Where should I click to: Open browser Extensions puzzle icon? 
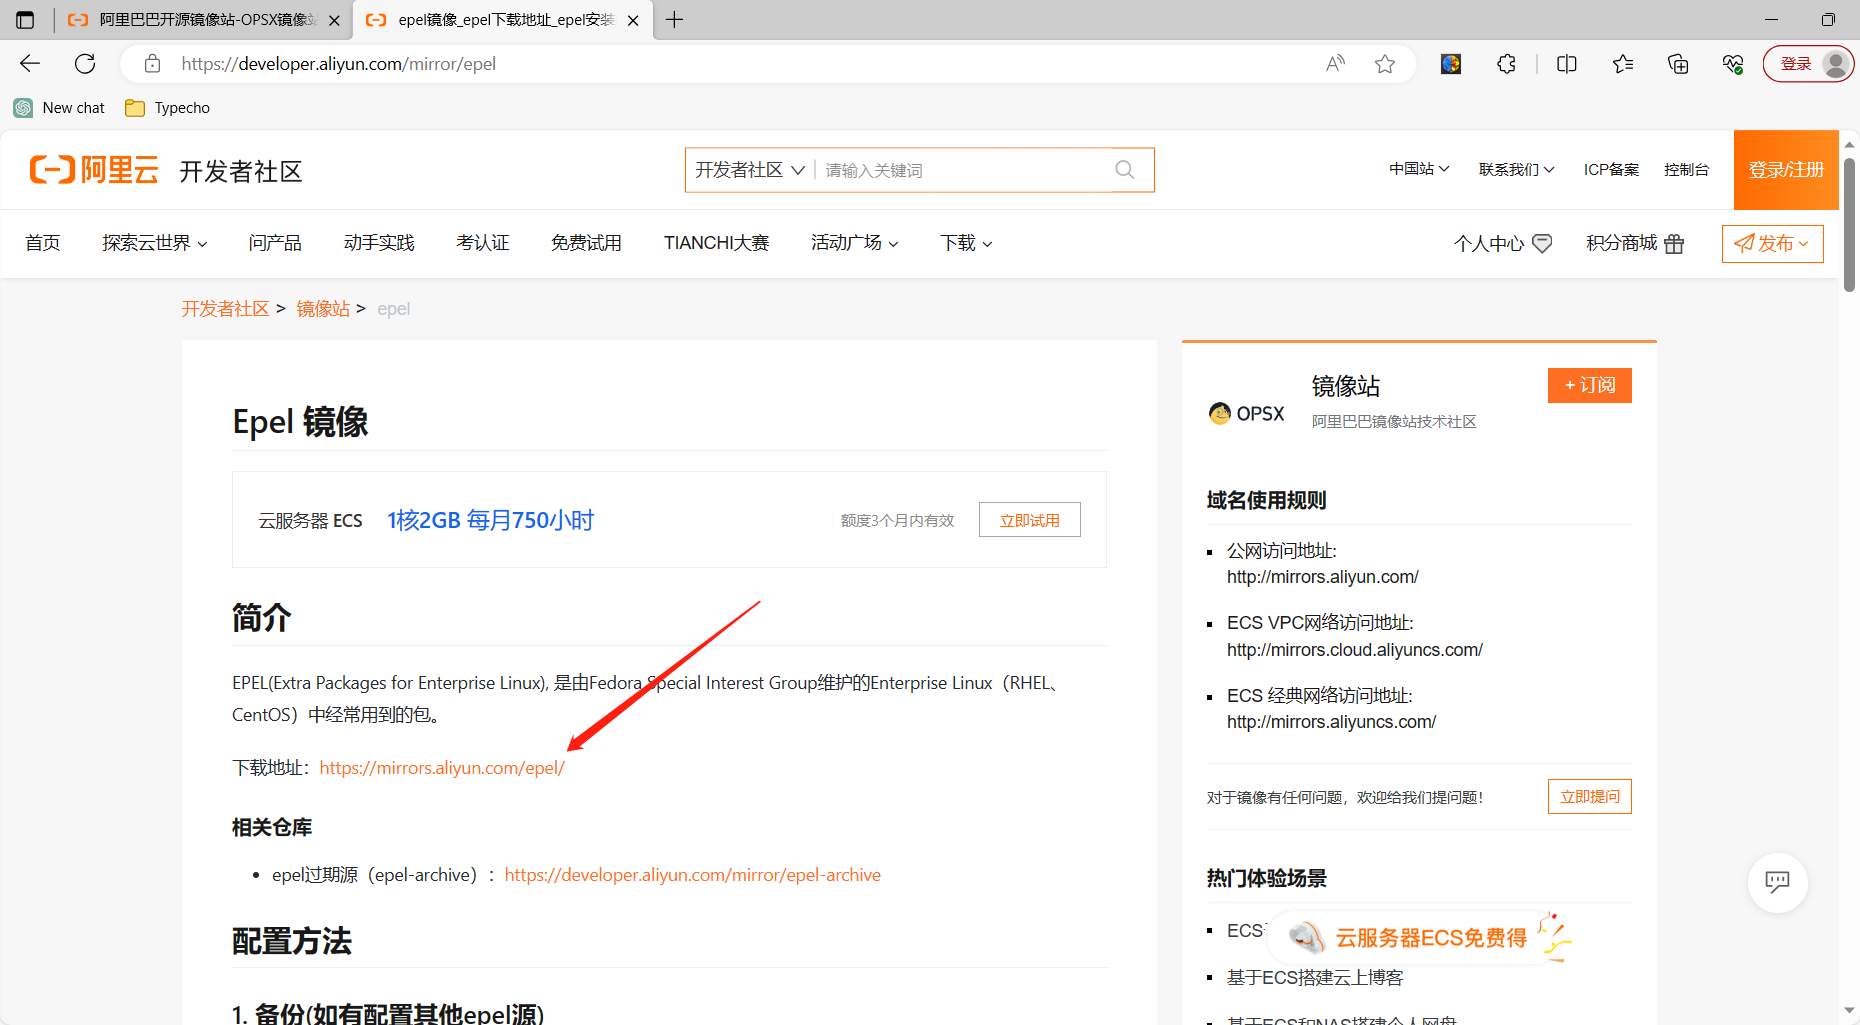(x=1506, y=64)
